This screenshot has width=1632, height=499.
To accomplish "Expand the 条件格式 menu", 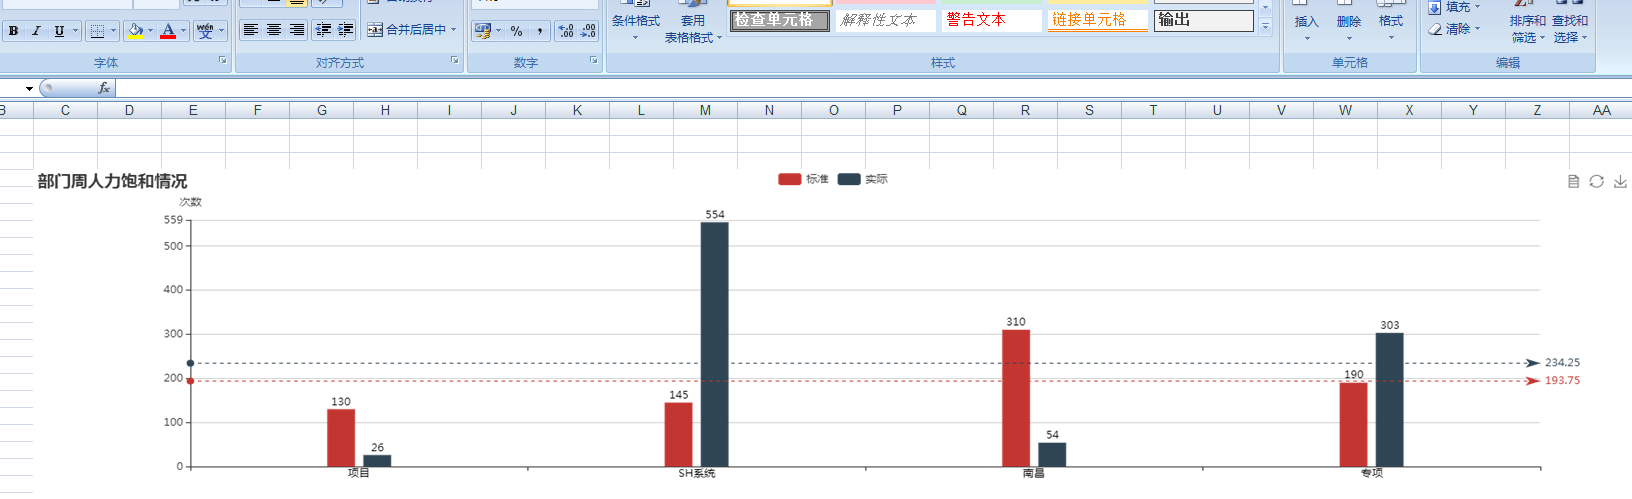I will click(x=635, y=29).
